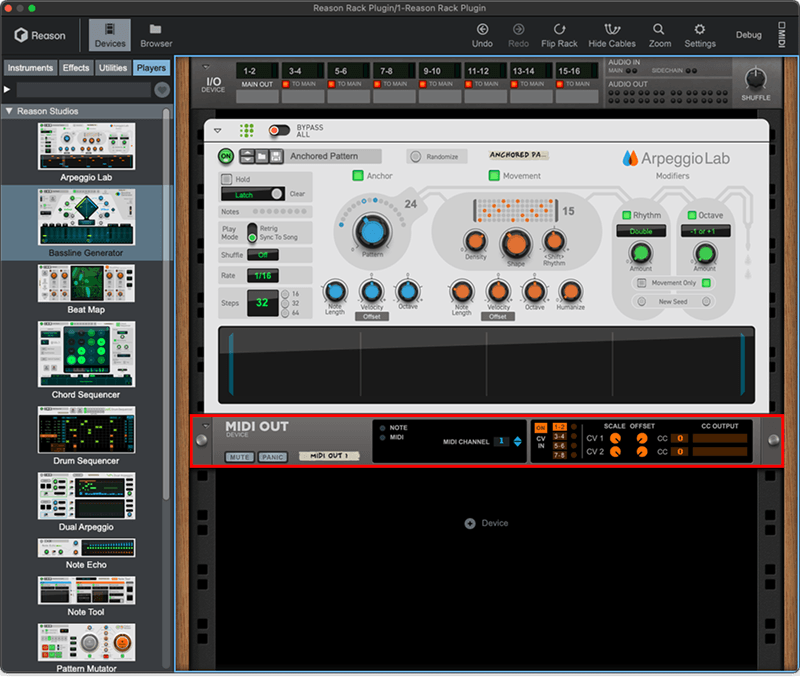Open the Shuffle Off selector
The image size is (800, 677).
click(x=263, y=255)
